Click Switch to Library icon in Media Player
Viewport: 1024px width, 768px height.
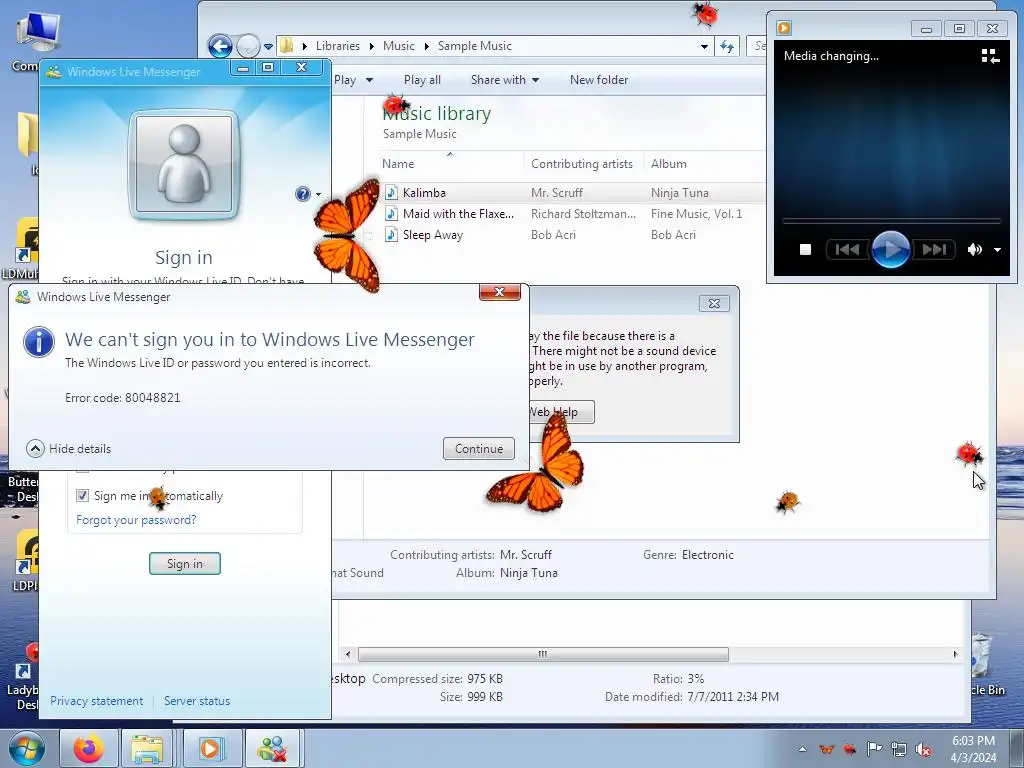990,56
